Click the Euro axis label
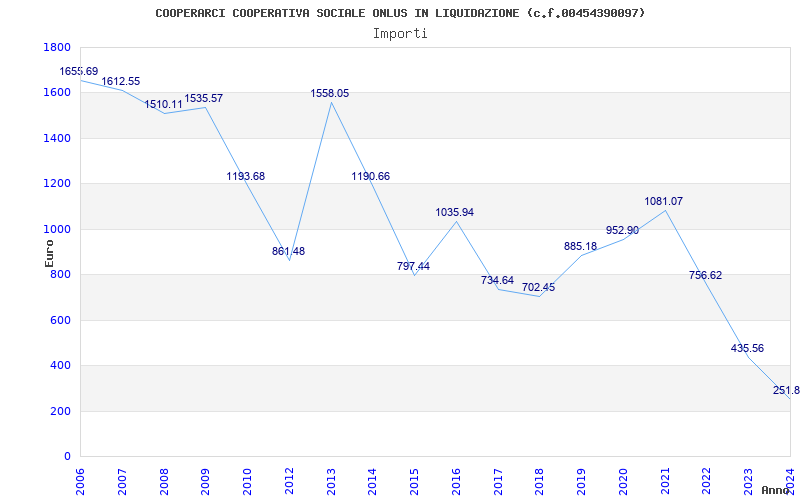Screen dimensions: 800x500 (49, 253)
